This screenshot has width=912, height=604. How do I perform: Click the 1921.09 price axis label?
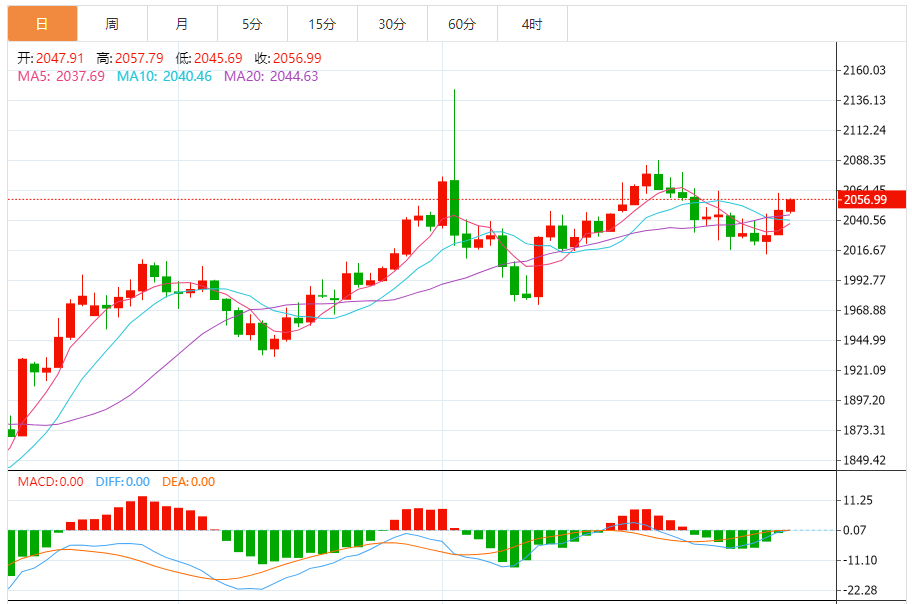(x=864, y=370)
